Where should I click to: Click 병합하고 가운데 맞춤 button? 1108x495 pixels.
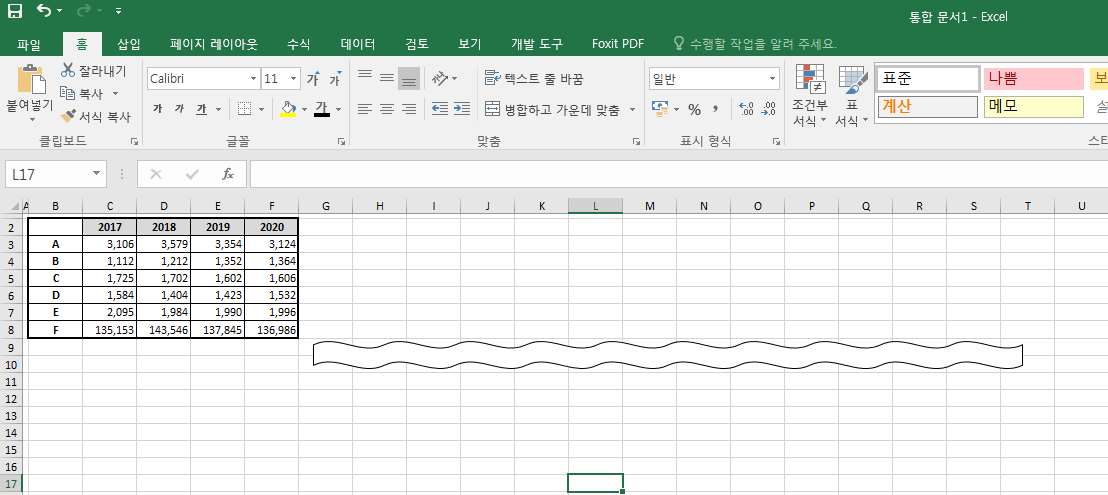(x=553, y=109)
